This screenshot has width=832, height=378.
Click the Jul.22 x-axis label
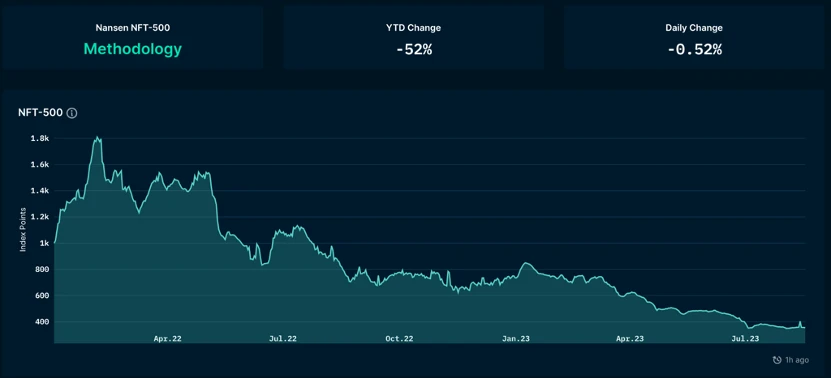coord(283,338)
